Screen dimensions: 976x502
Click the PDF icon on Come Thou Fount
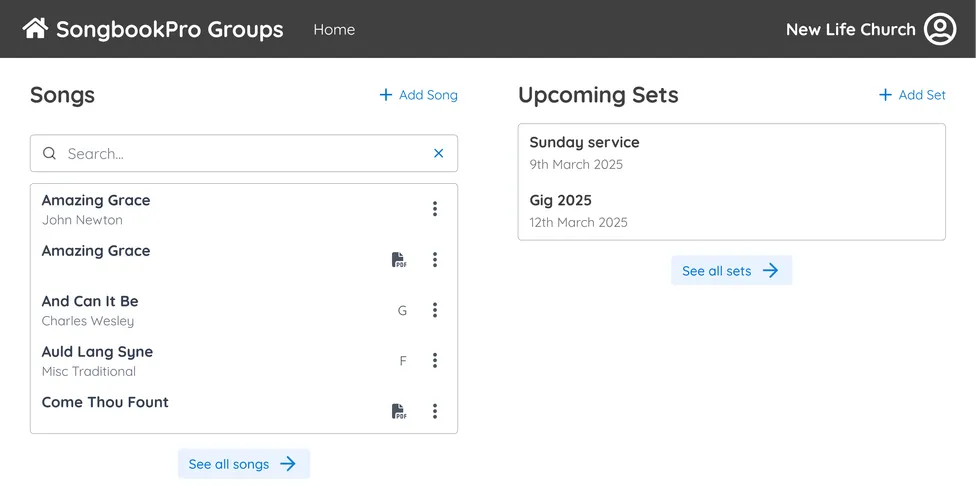pyautogui.click(x=399, y=411)
